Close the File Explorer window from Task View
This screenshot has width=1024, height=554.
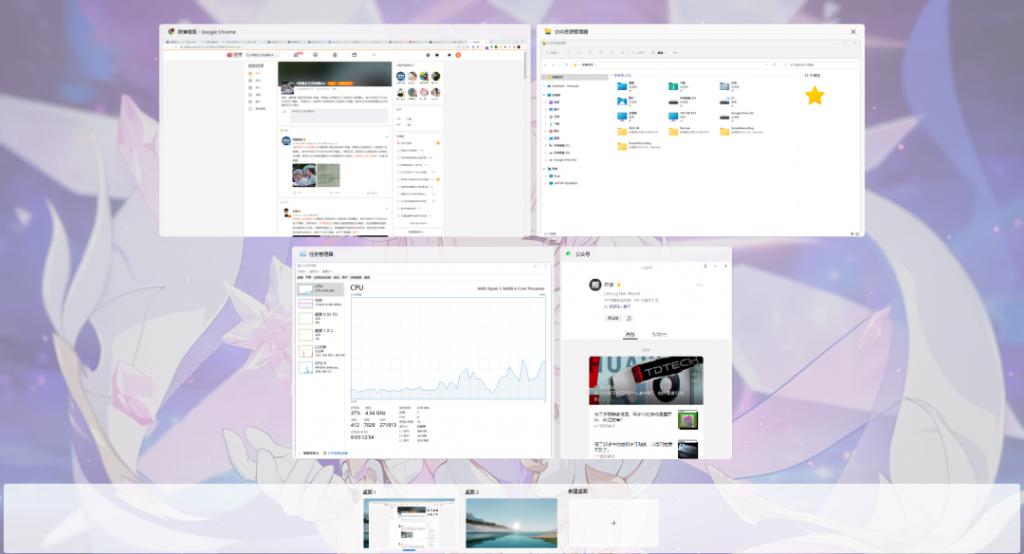(853, 32)
